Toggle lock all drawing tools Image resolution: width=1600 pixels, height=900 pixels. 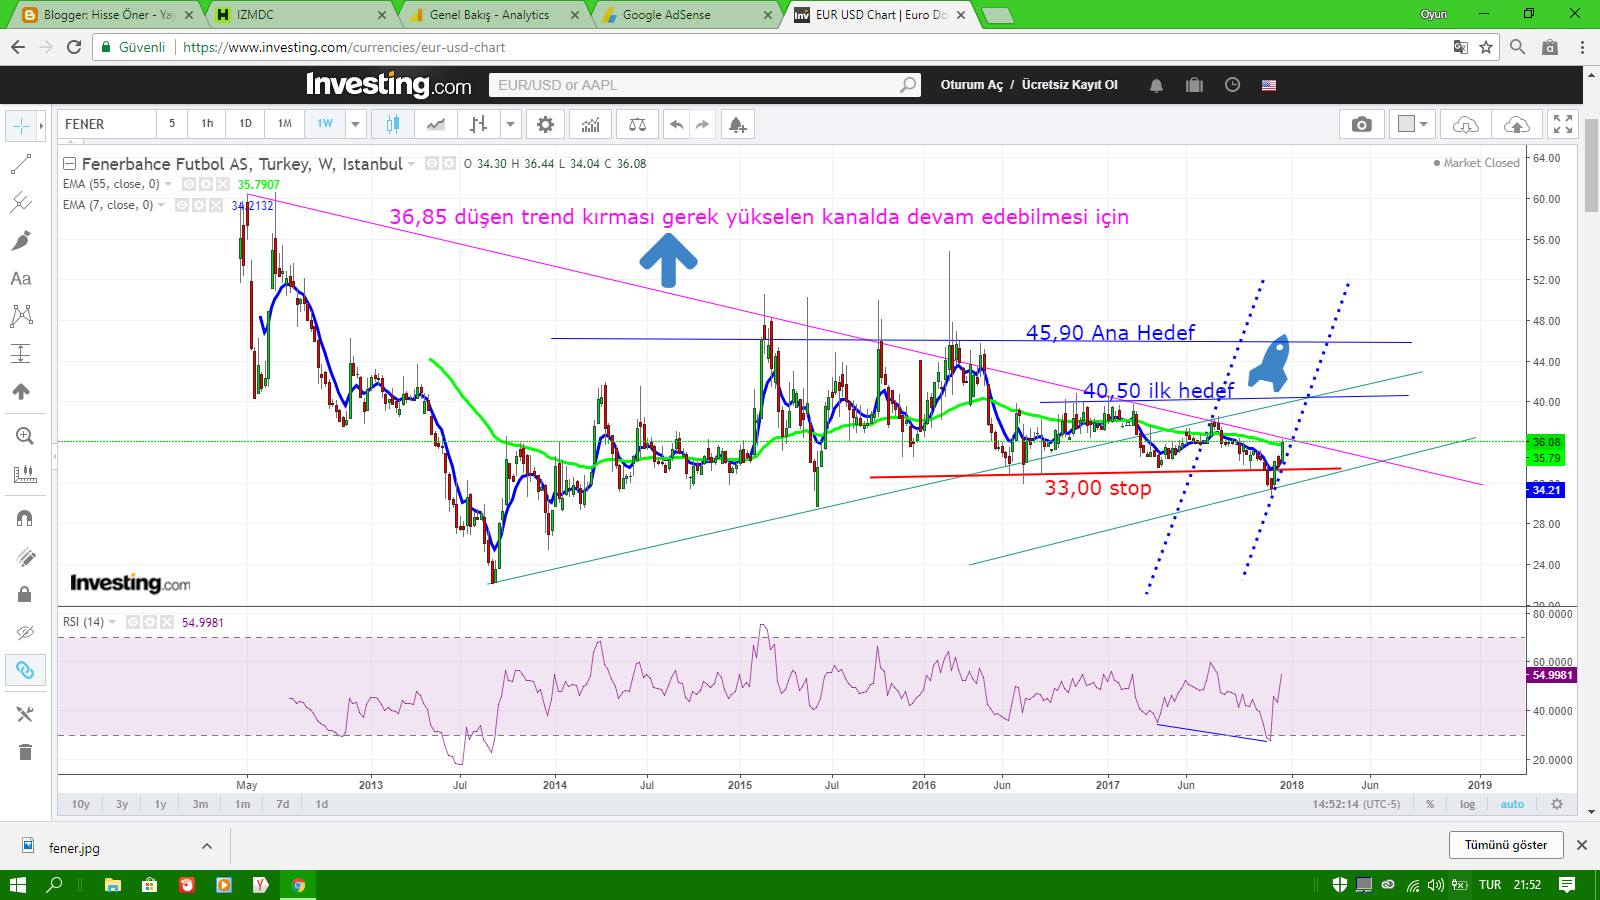coord(25,595)
